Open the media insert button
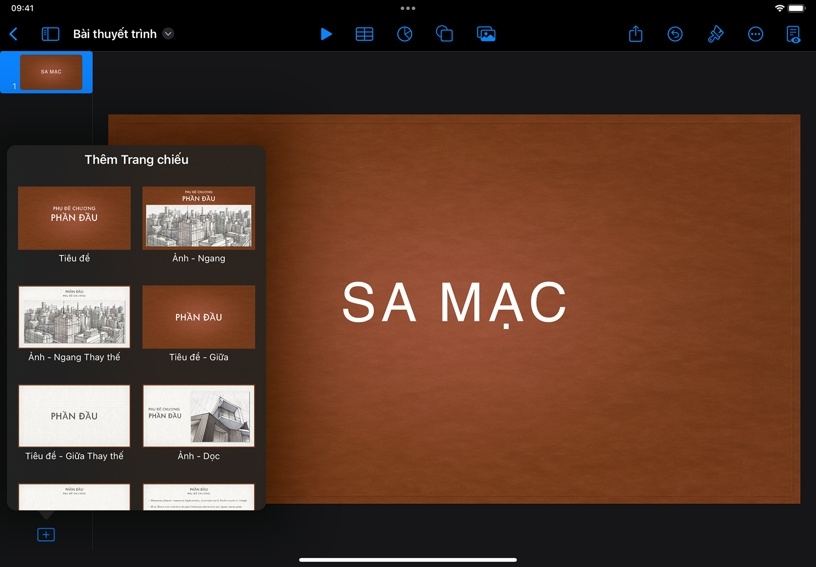816x567 pixels. pyautogui.click(x=486, y=34)
